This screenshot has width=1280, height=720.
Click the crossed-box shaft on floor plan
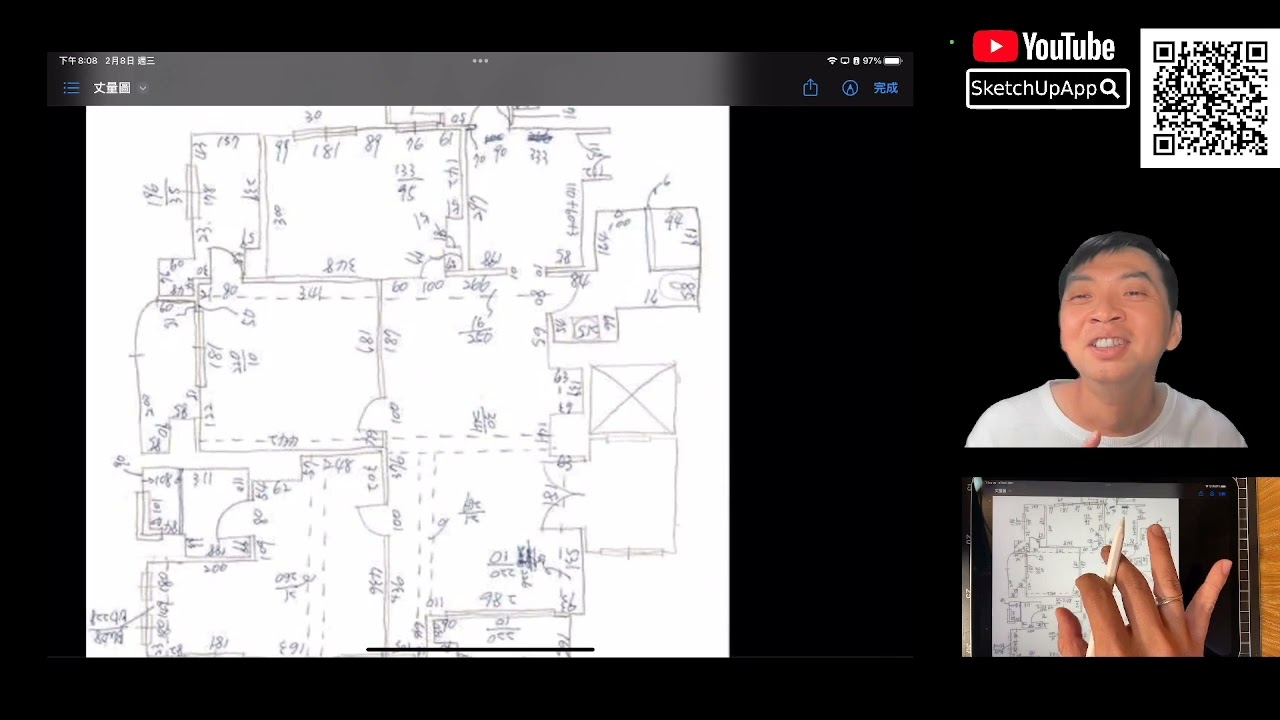click(632, 400)
